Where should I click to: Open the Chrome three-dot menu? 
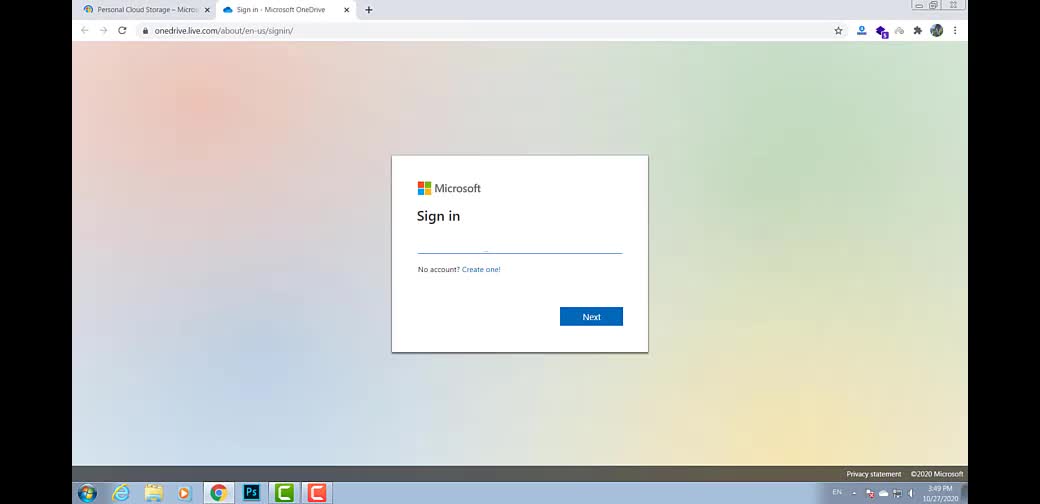point(955,31)
